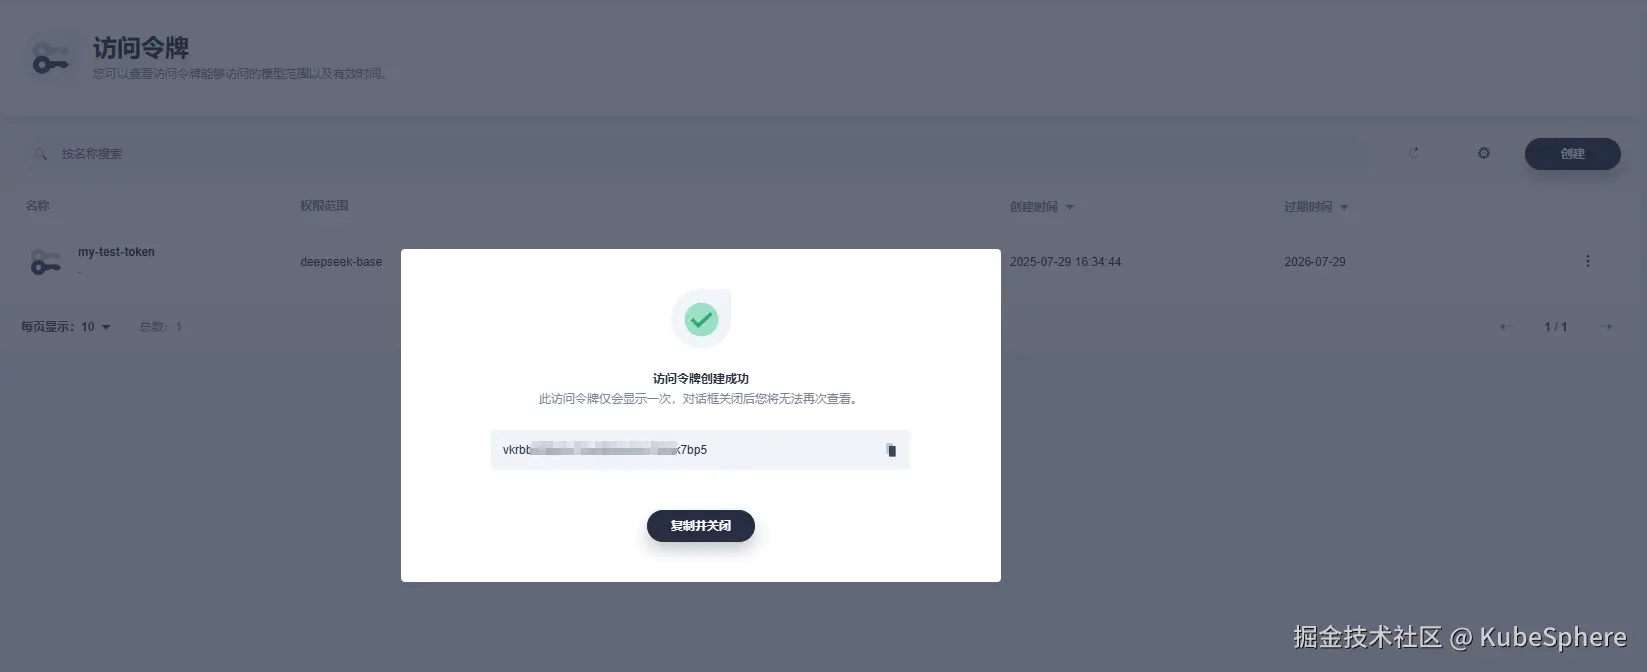This screenshot has width=1647, height=672.
Task: Open 每页显示 10 page size dropdown
Action: point(96,327)
